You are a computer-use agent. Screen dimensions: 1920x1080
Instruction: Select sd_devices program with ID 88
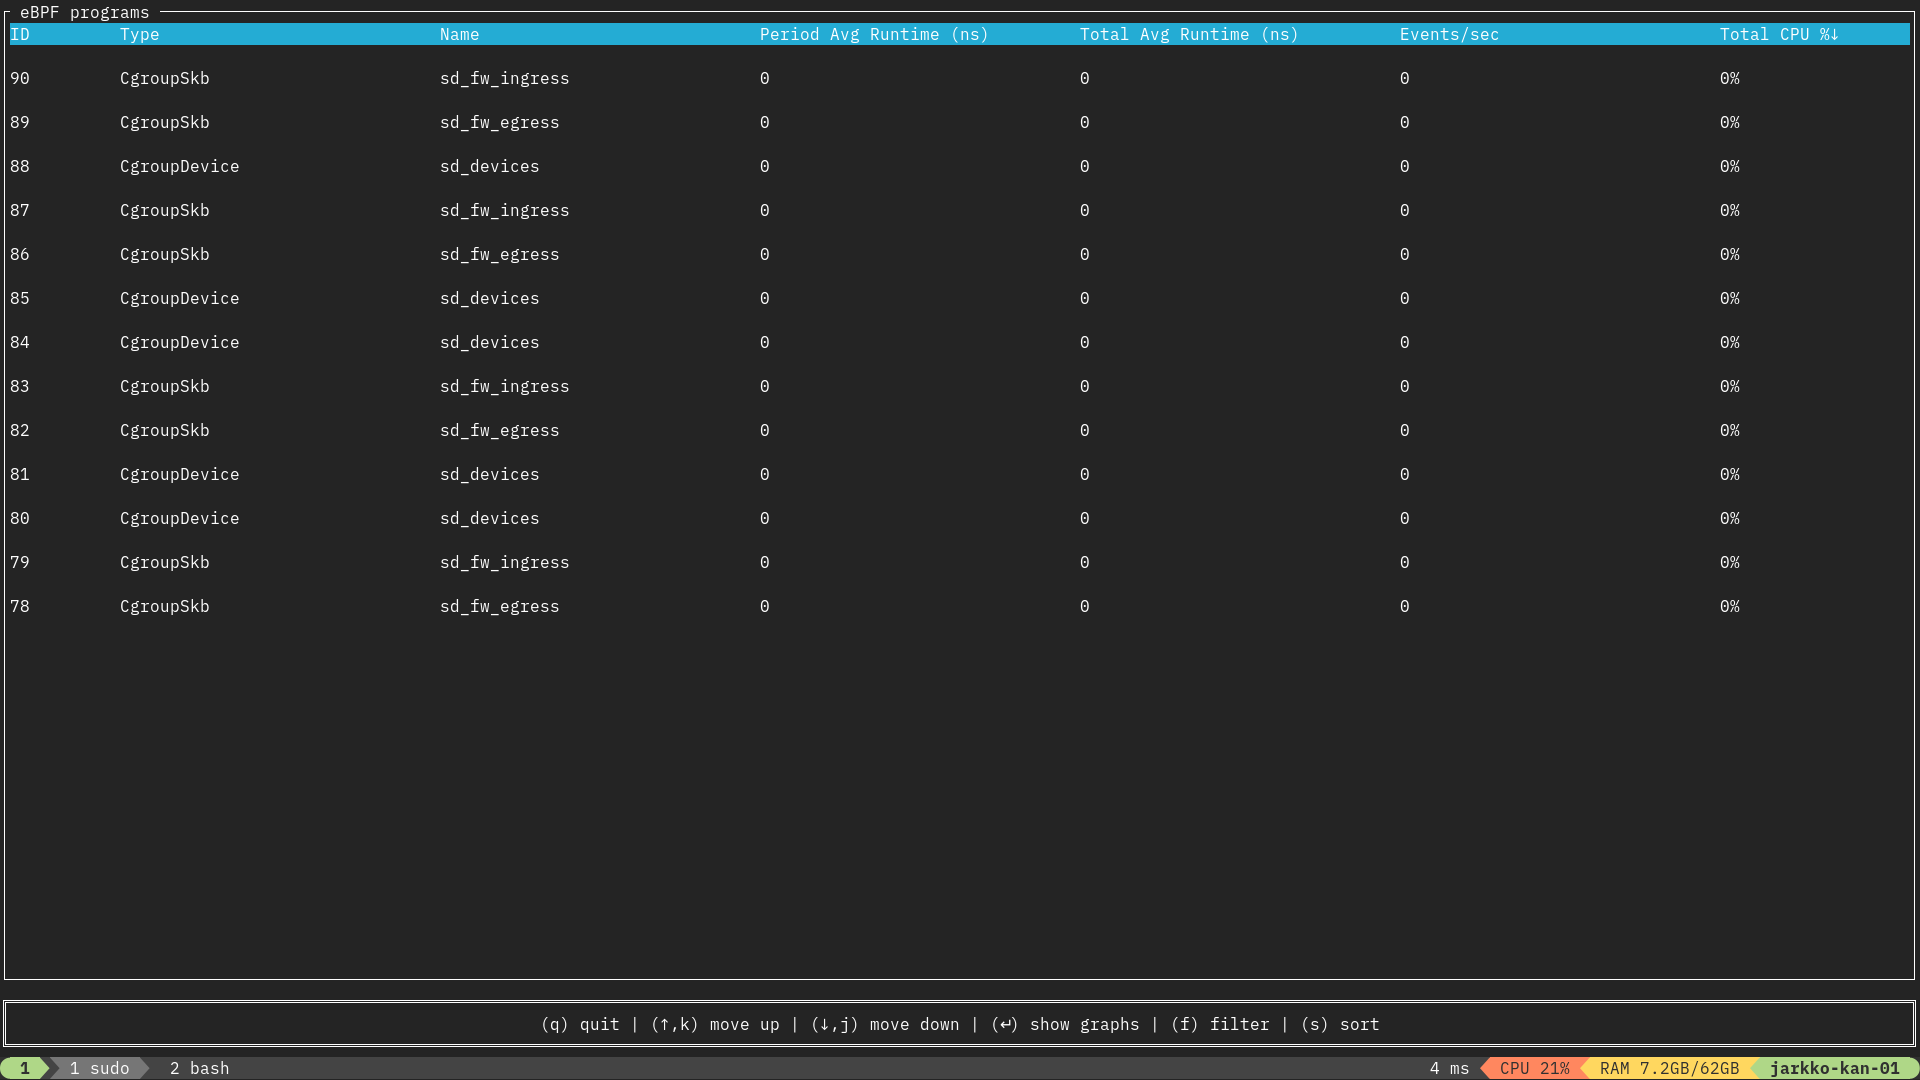click(489, 166)
